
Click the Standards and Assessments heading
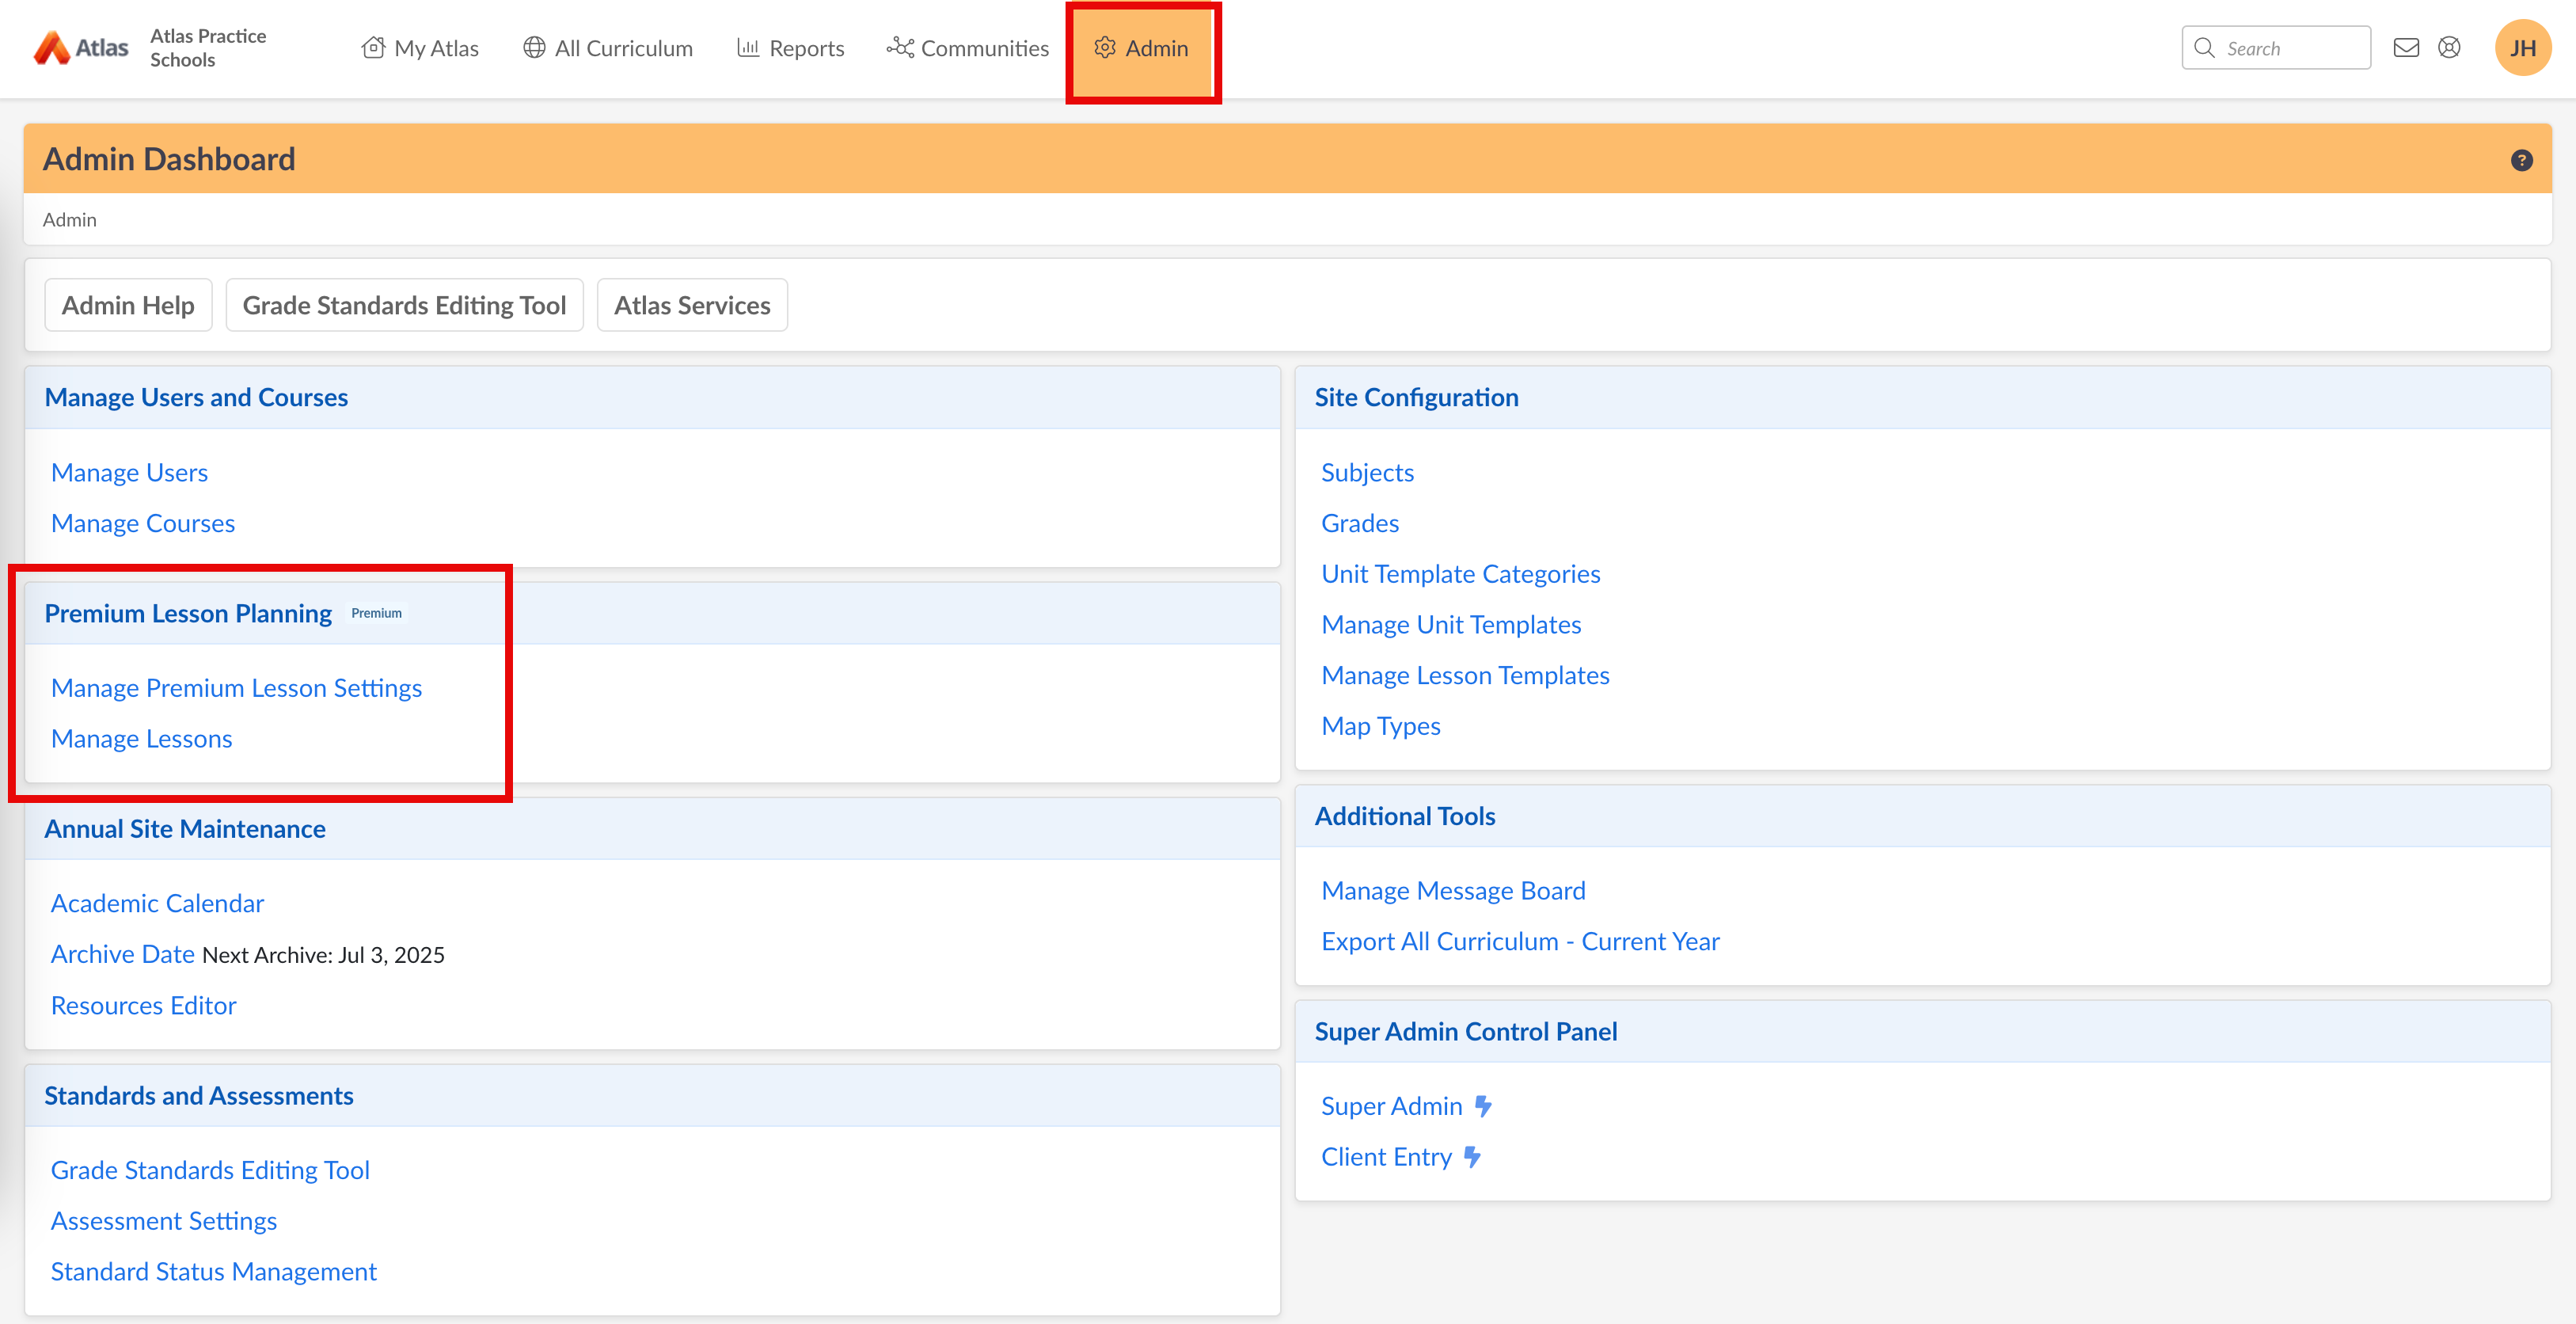(x=199, y=1096)
